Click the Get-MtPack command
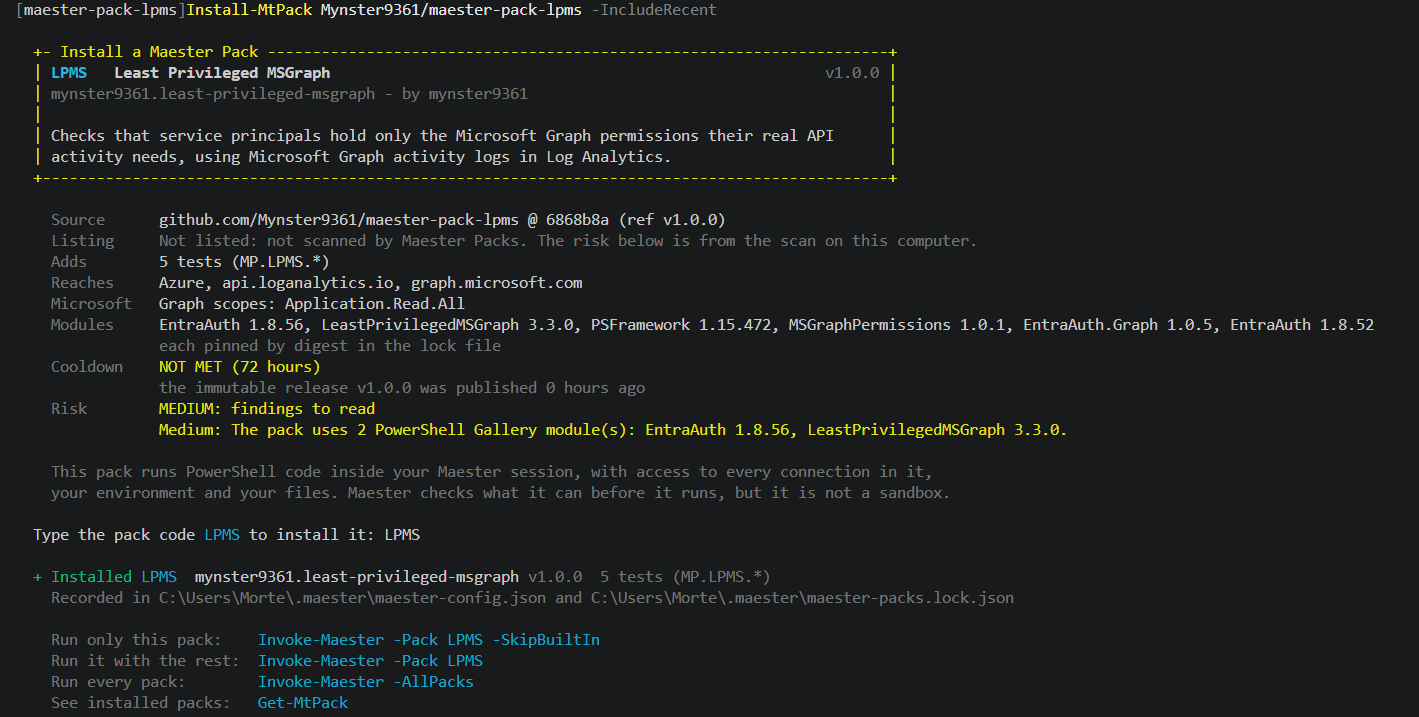Viewport: 1419px width, 717px height. [x=303, y=703]
